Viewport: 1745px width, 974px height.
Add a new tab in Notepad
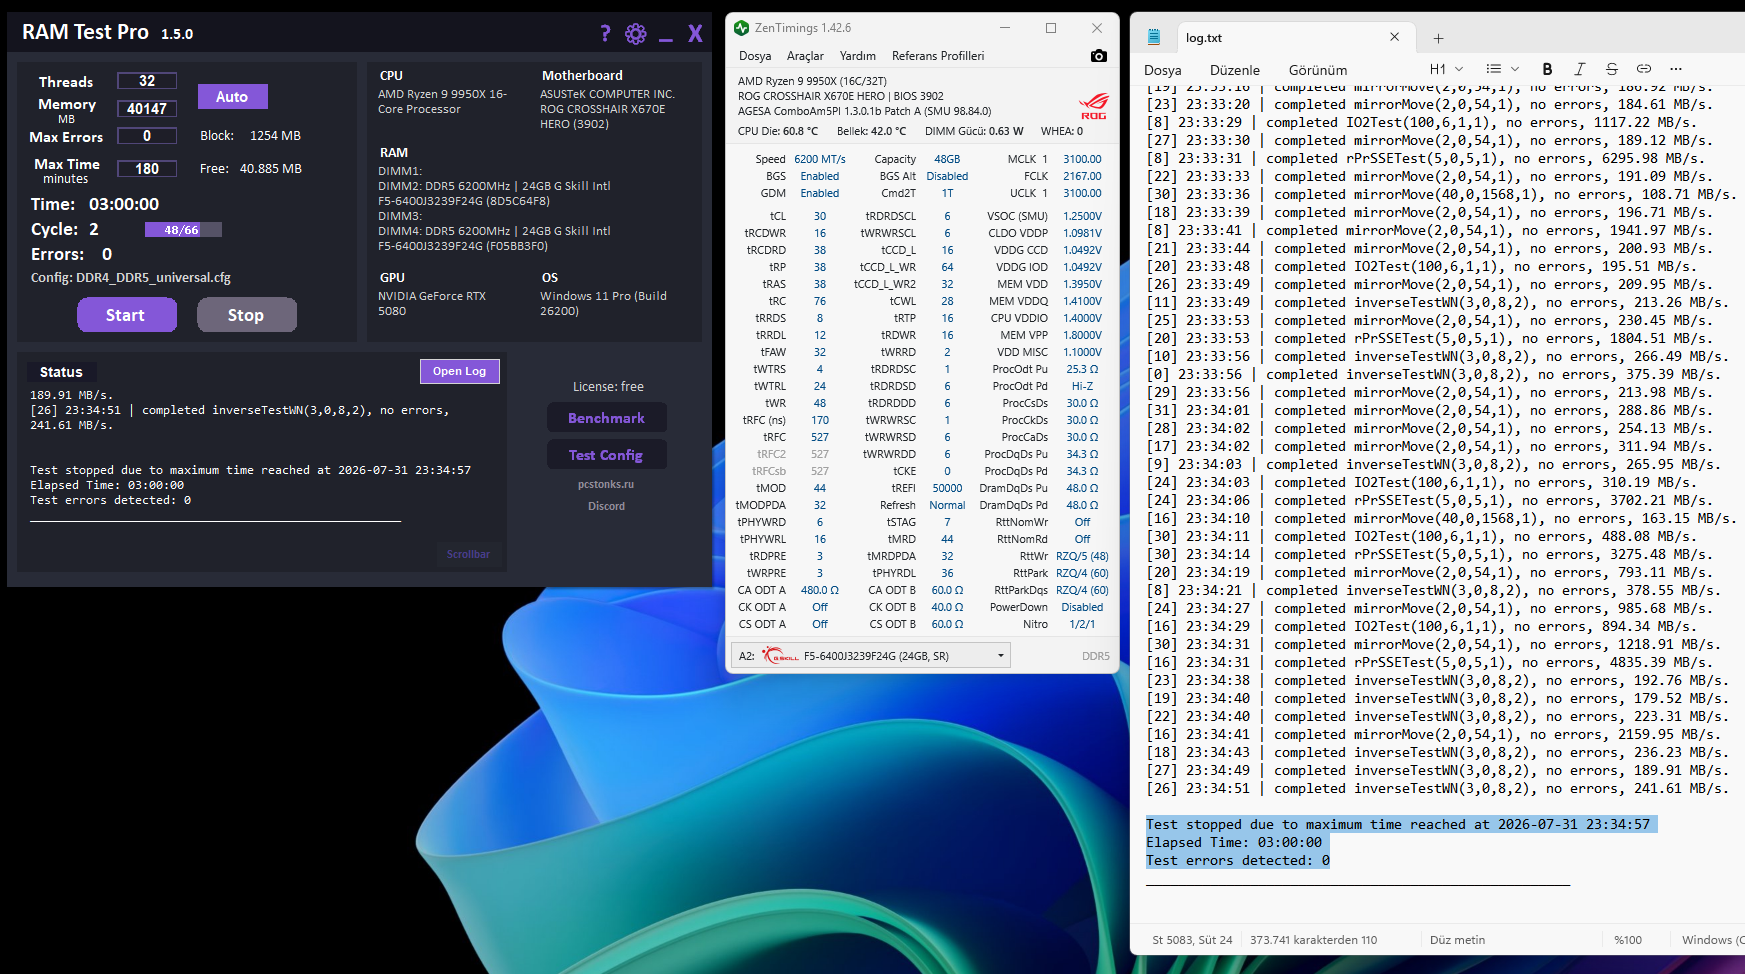1438,38
